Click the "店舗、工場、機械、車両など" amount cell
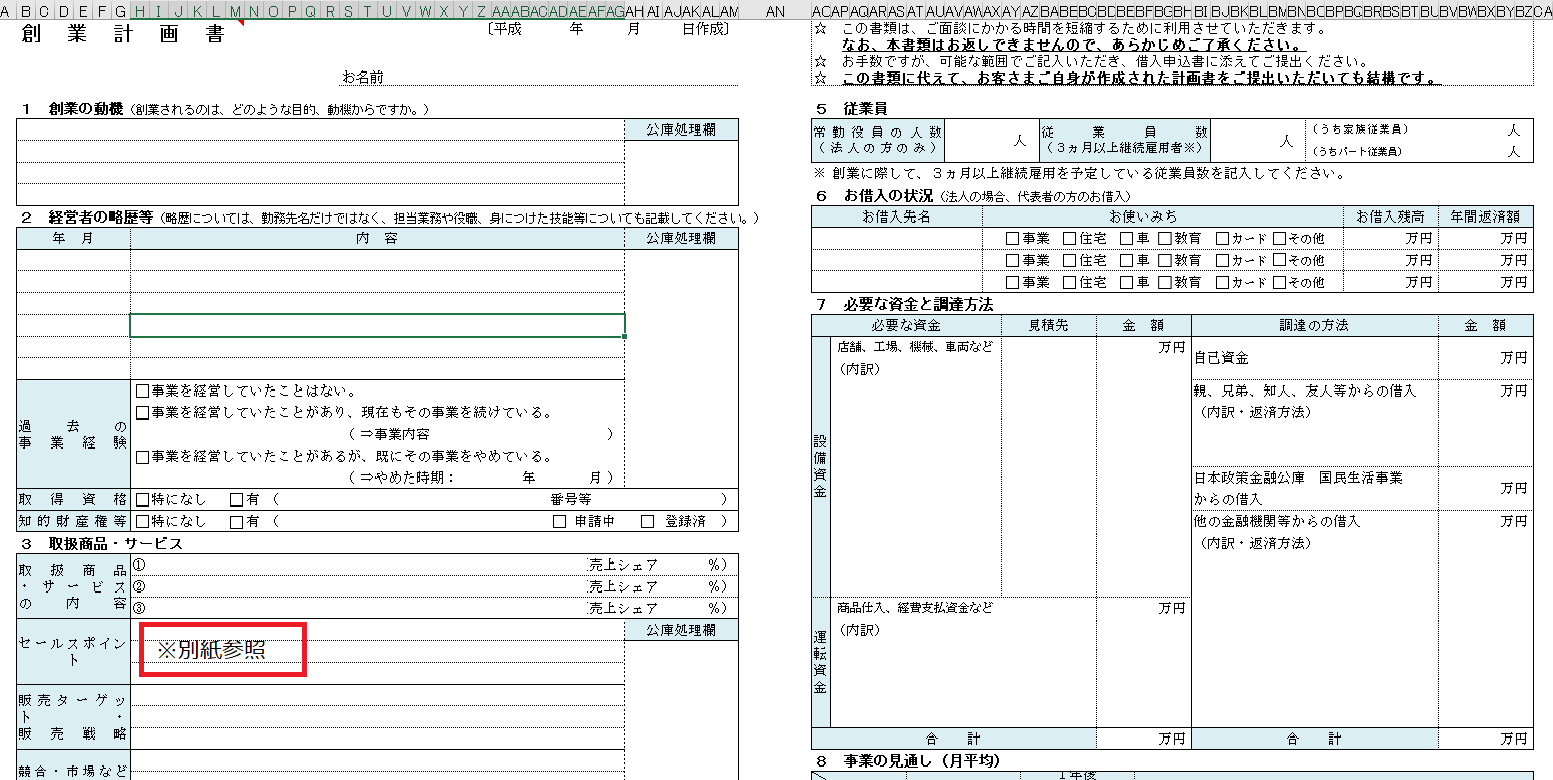This screenshot has width=1553, height=780. coord(1143,348)
